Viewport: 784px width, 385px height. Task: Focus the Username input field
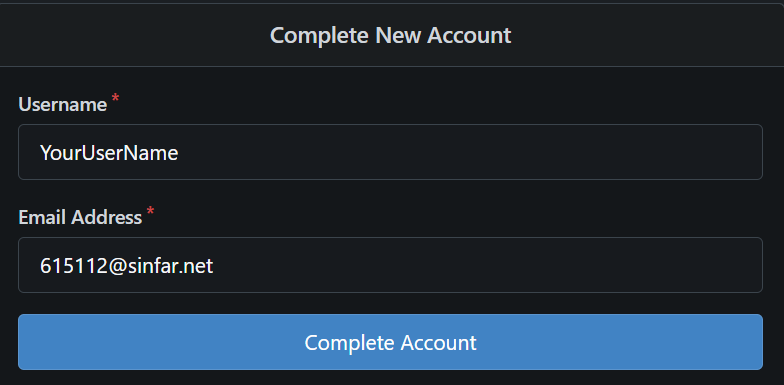tap(390, 152)
